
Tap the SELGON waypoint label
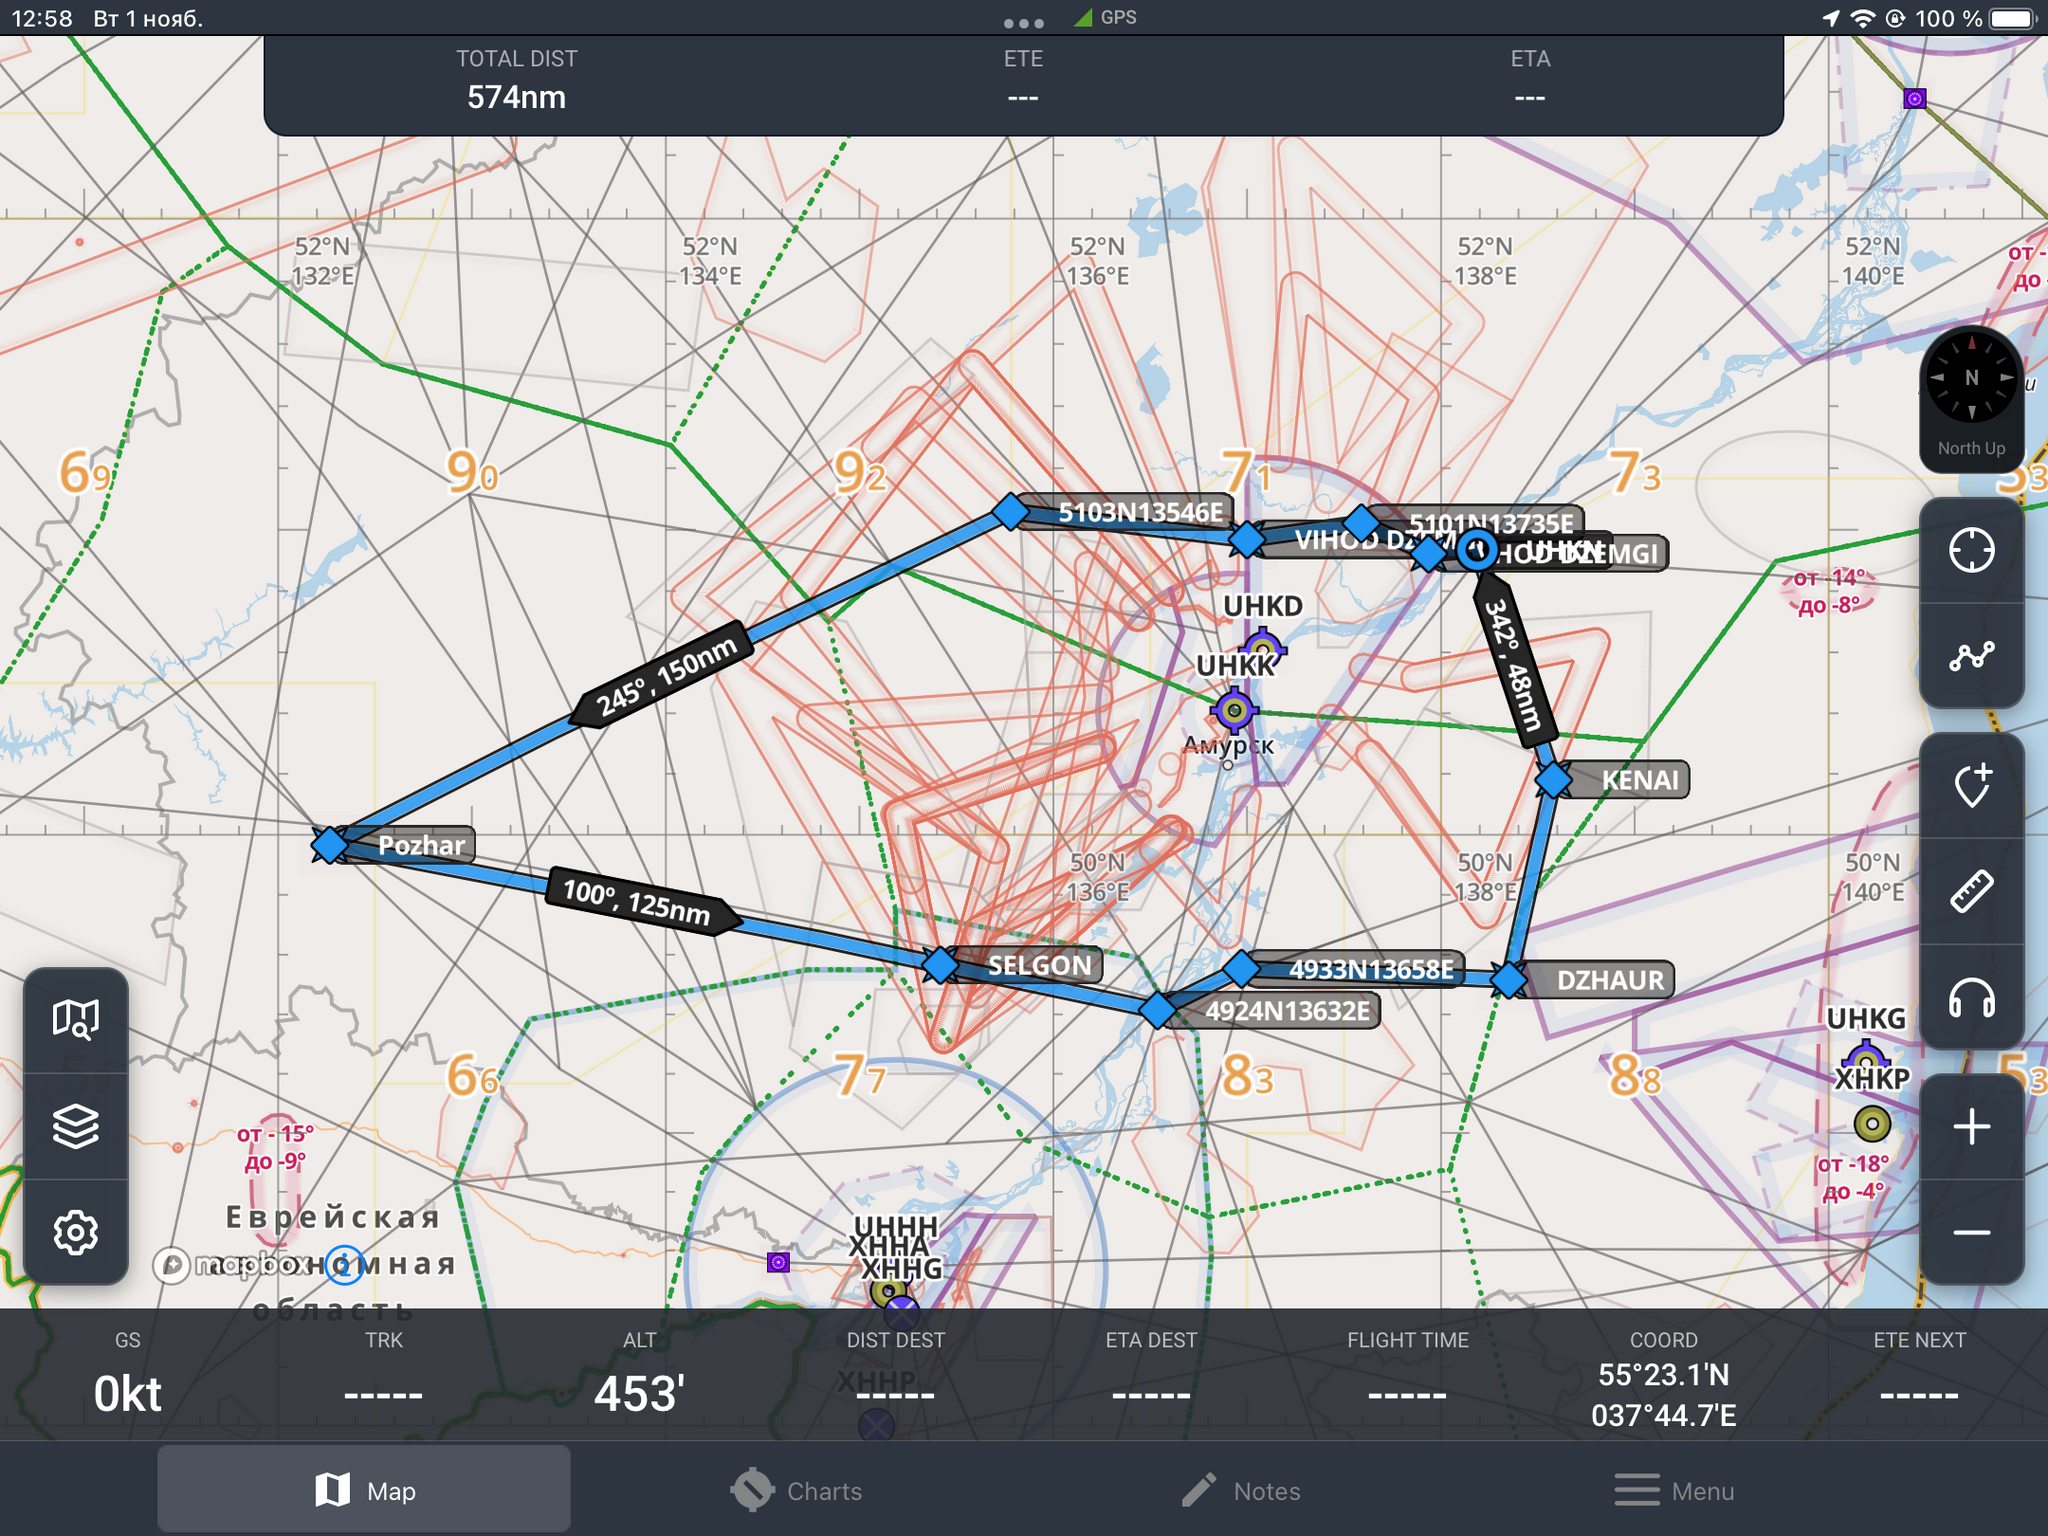point(1039,965)
